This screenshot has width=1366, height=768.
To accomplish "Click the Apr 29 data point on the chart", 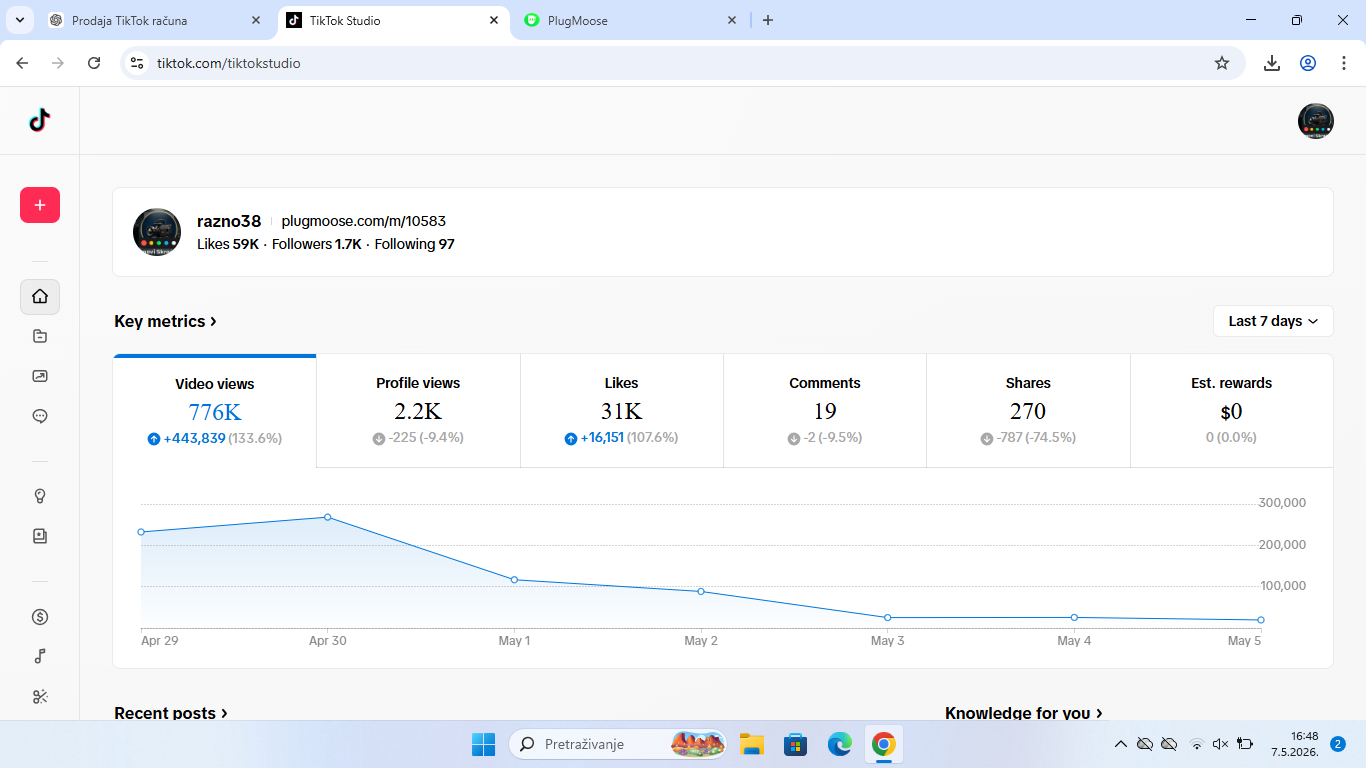I will point(141,532).
